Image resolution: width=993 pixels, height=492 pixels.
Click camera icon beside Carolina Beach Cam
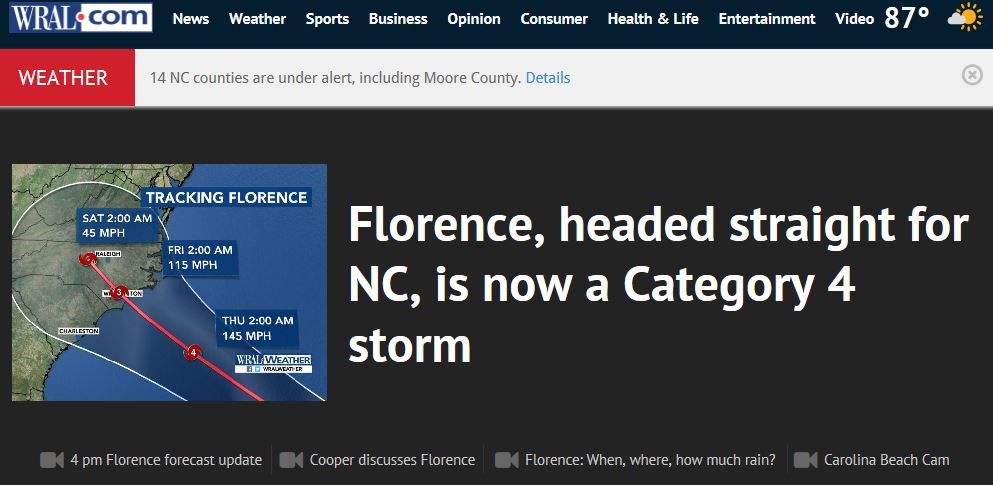[806, 460]
